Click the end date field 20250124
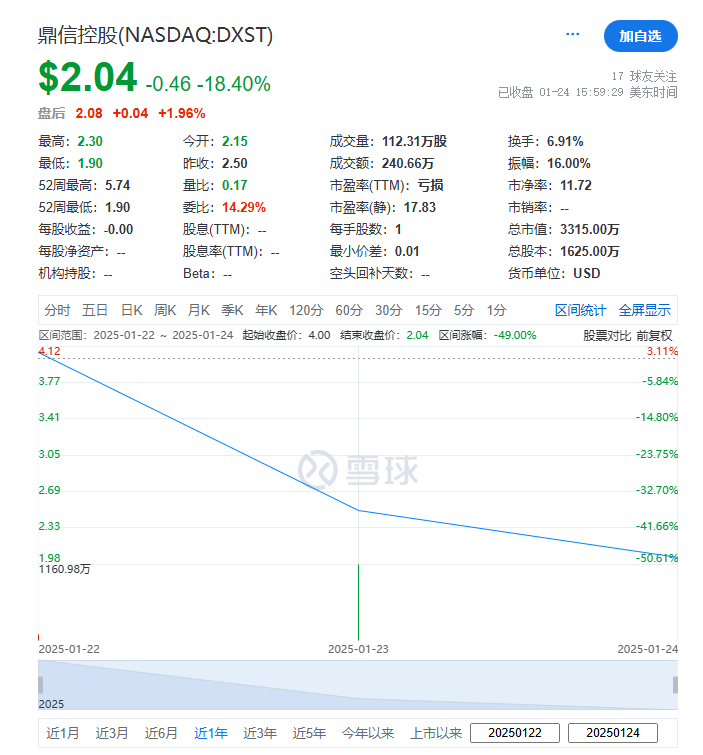Viewport: 703px width, 755px height. [x=612, y=733]
